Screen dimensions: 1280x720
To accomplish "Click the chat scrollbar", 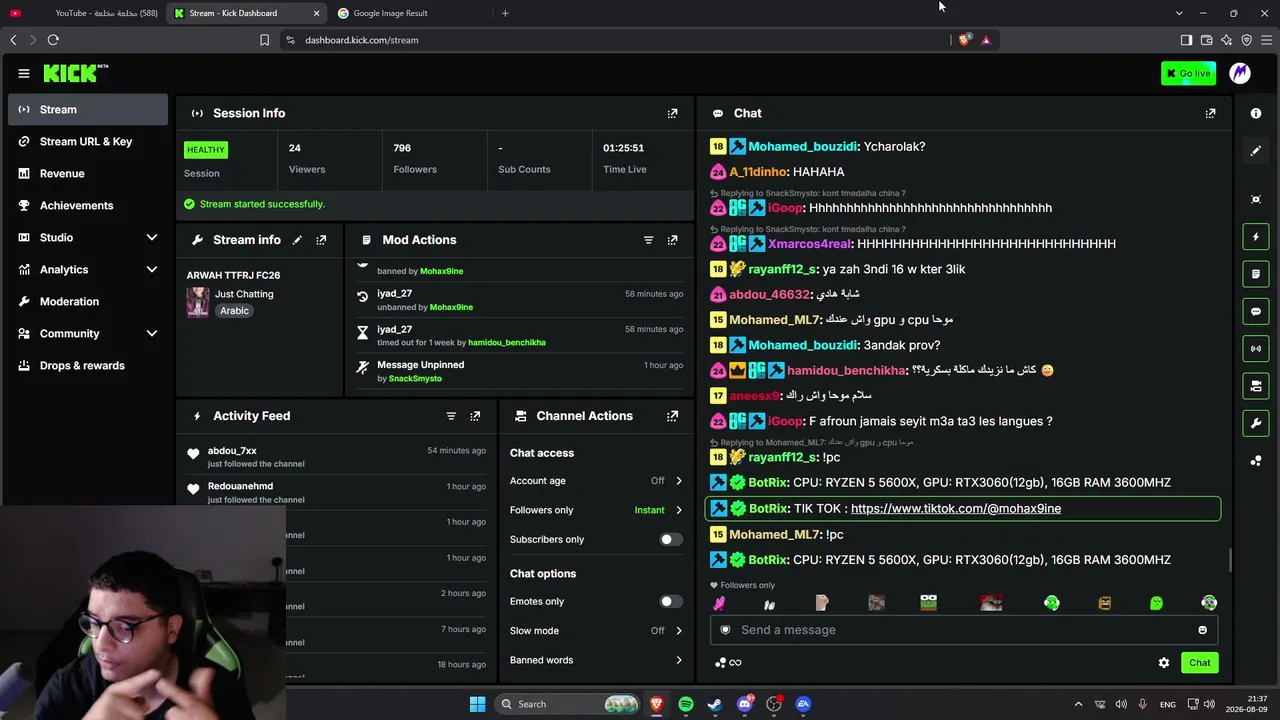I will tap(1231, 561).
